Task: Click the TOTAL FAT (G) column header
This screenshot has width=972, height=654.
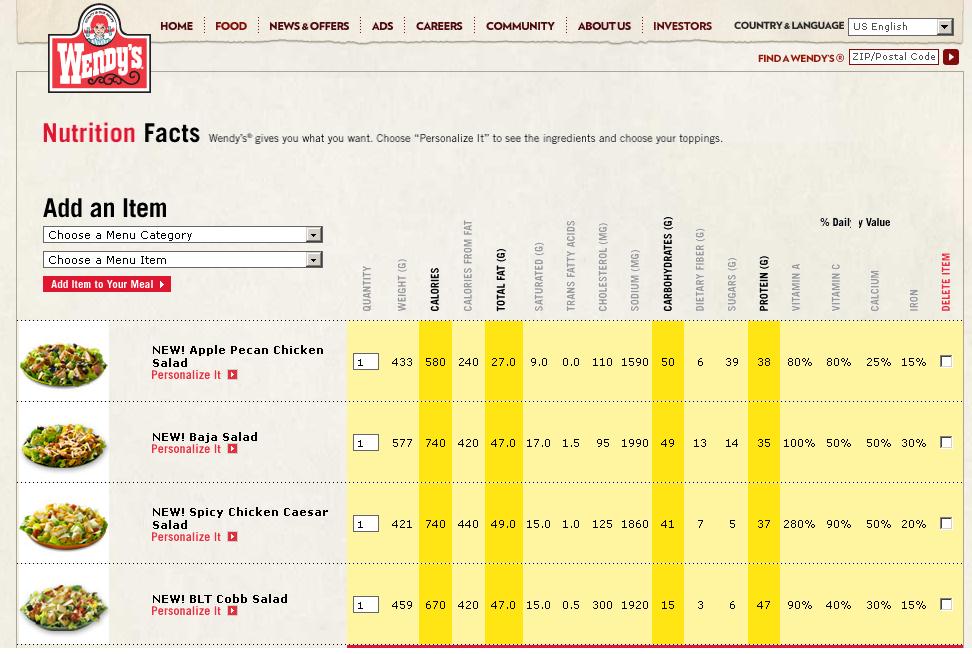Action: point(501,280)
